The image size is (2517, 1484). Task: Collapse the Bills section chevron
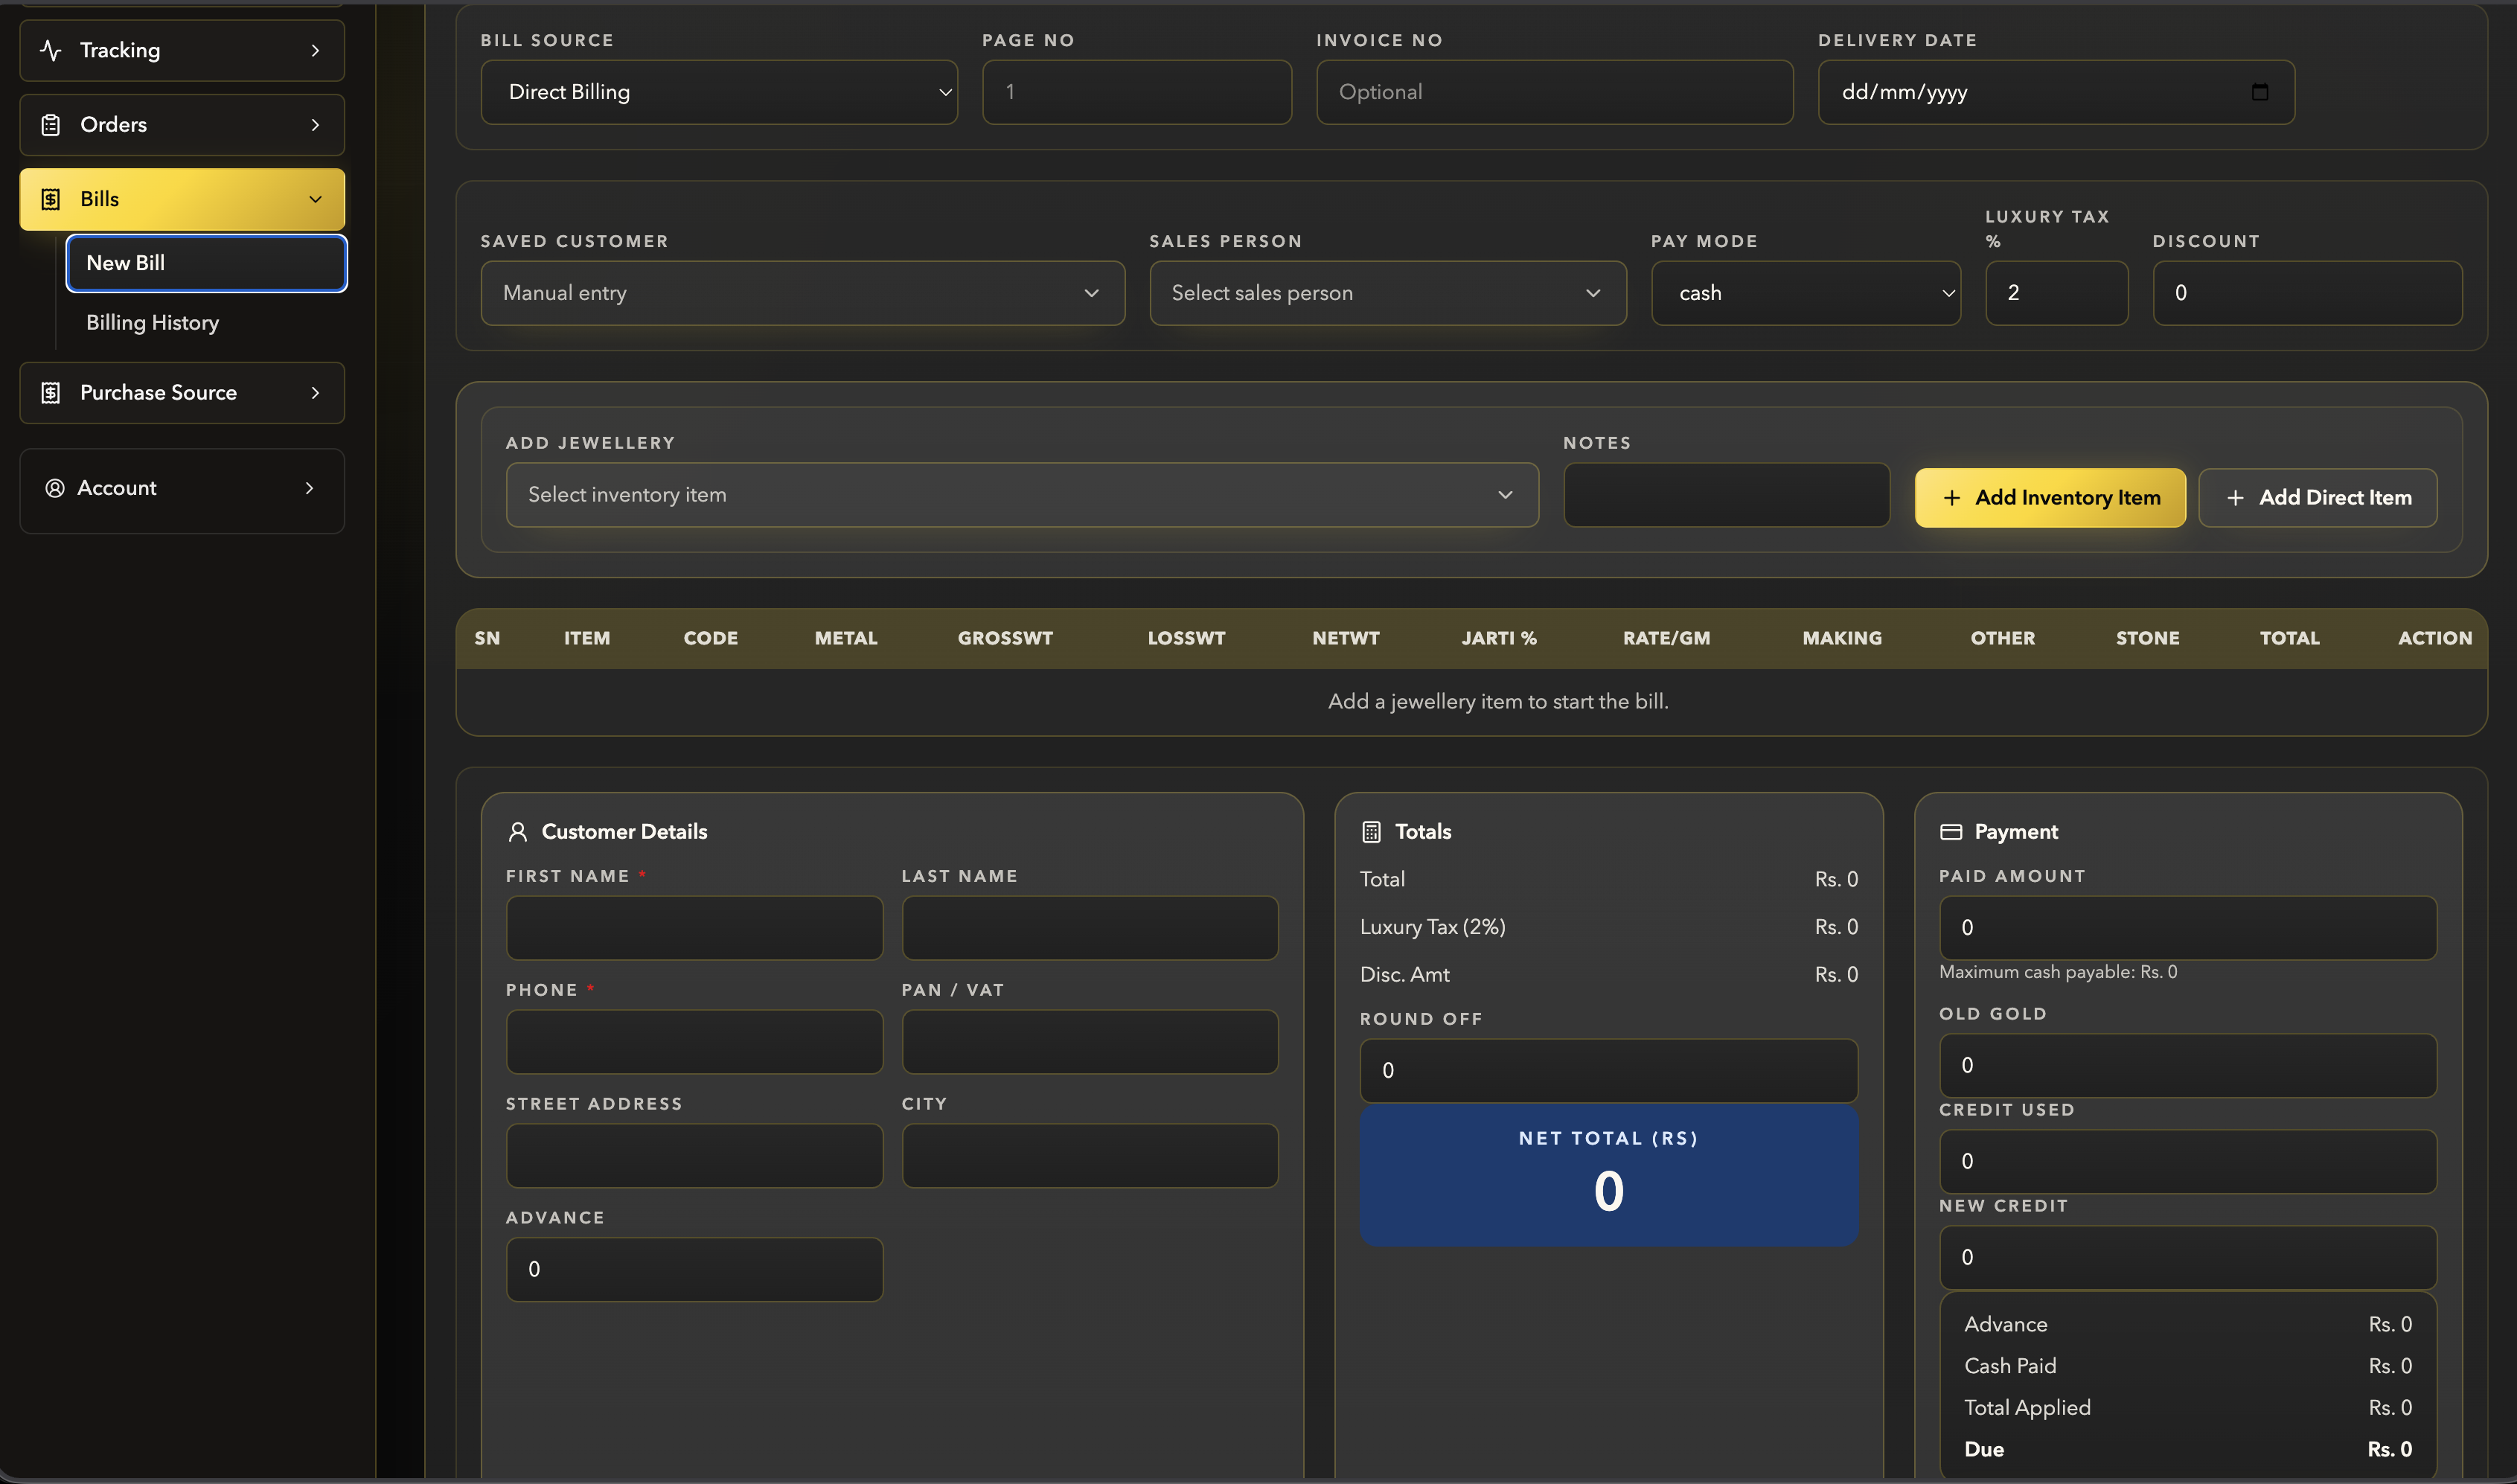tap(315, 199)
